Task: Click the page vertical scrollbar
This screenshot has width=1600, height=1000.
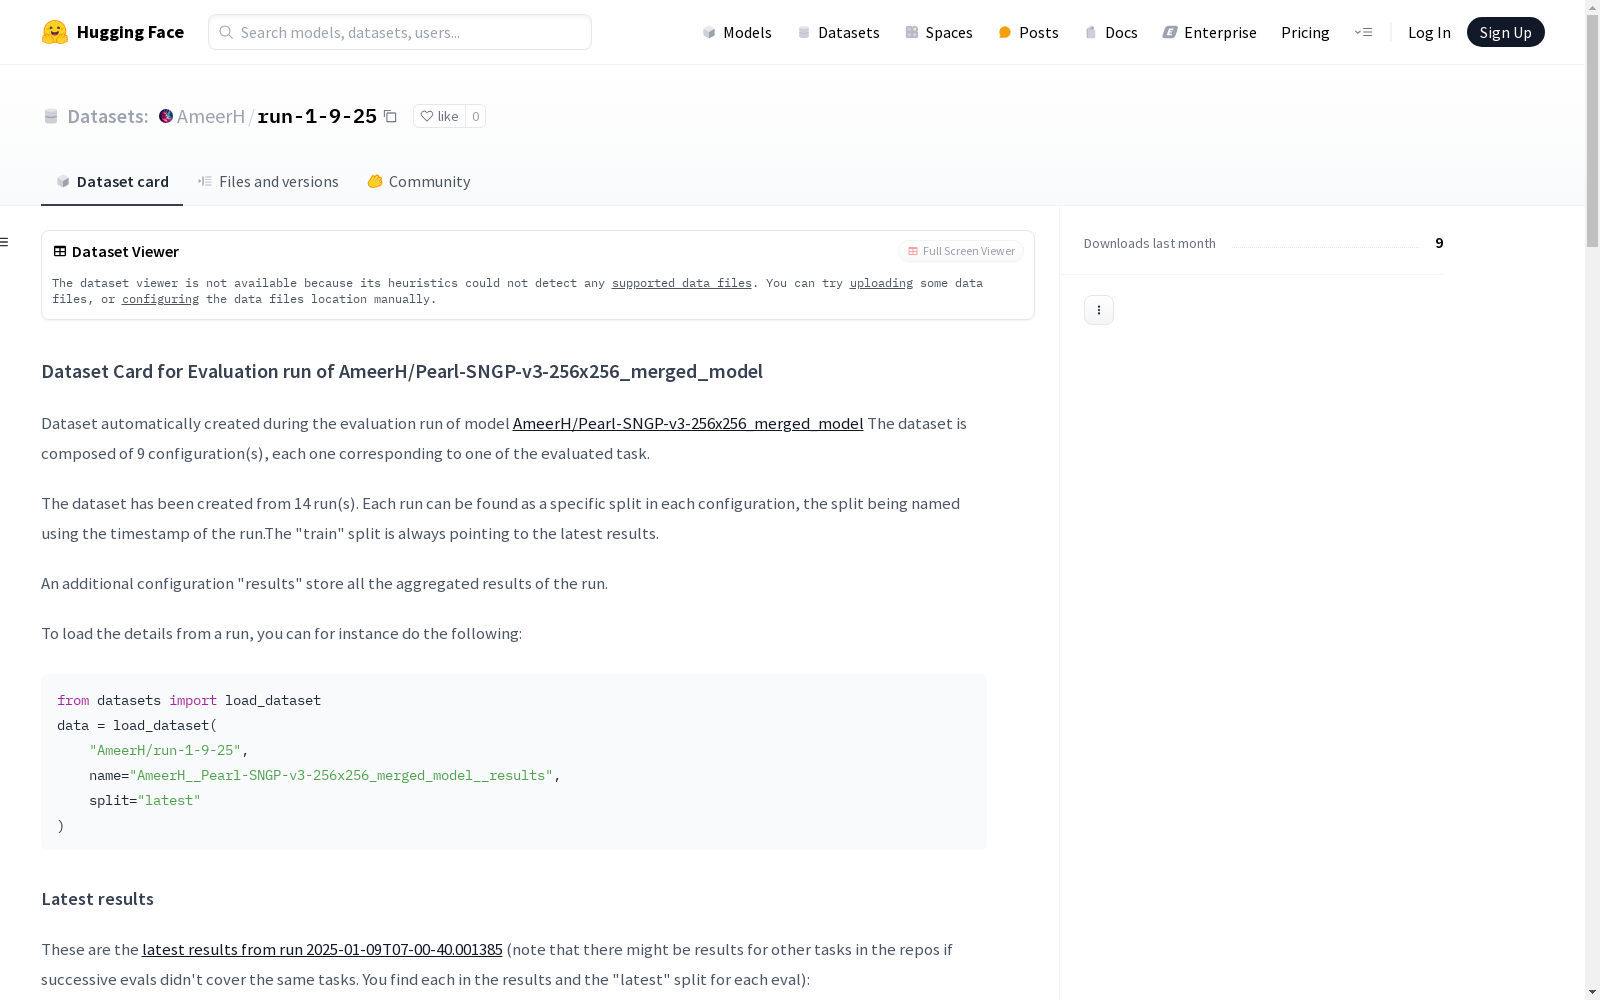Action: (1592, 130)
